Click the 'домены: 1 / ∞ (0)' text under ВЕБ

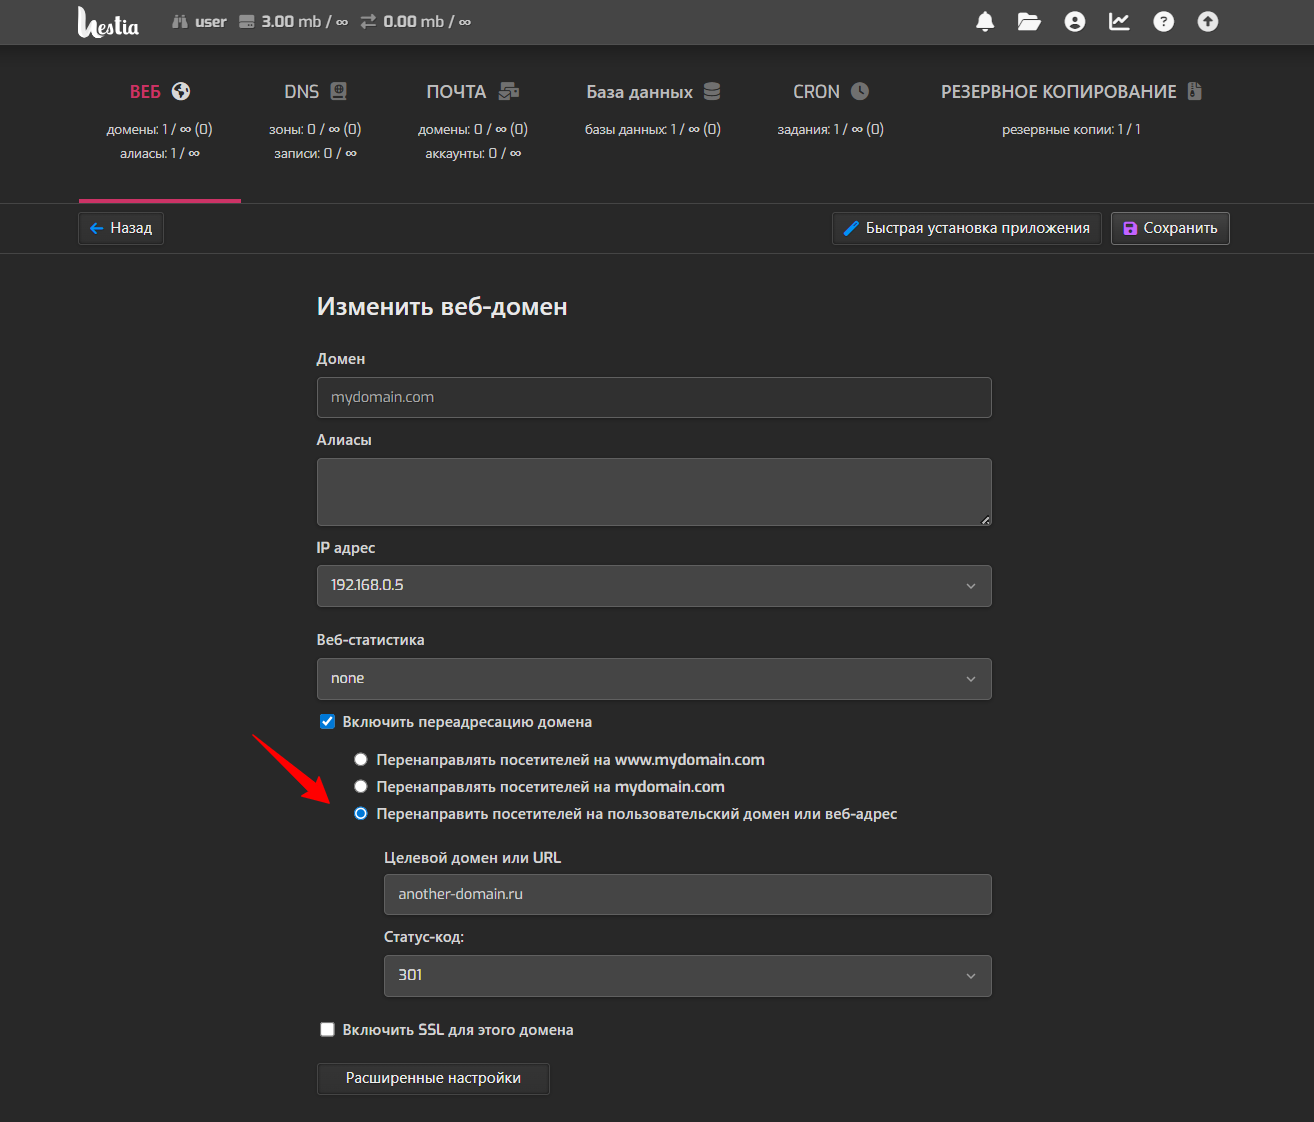160,129
